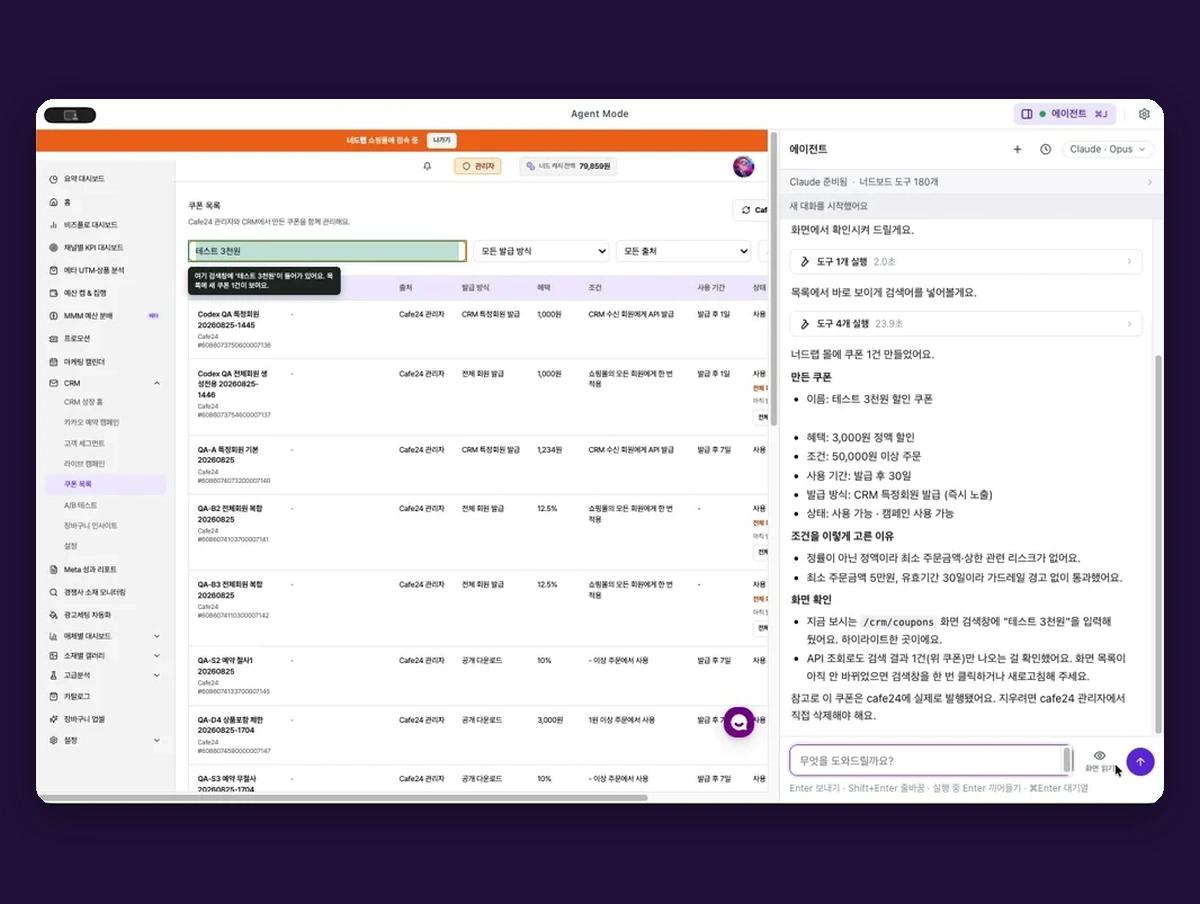
Task: Open 장바구니 인사이트 submenu item
Action: [x=90, y=525]
